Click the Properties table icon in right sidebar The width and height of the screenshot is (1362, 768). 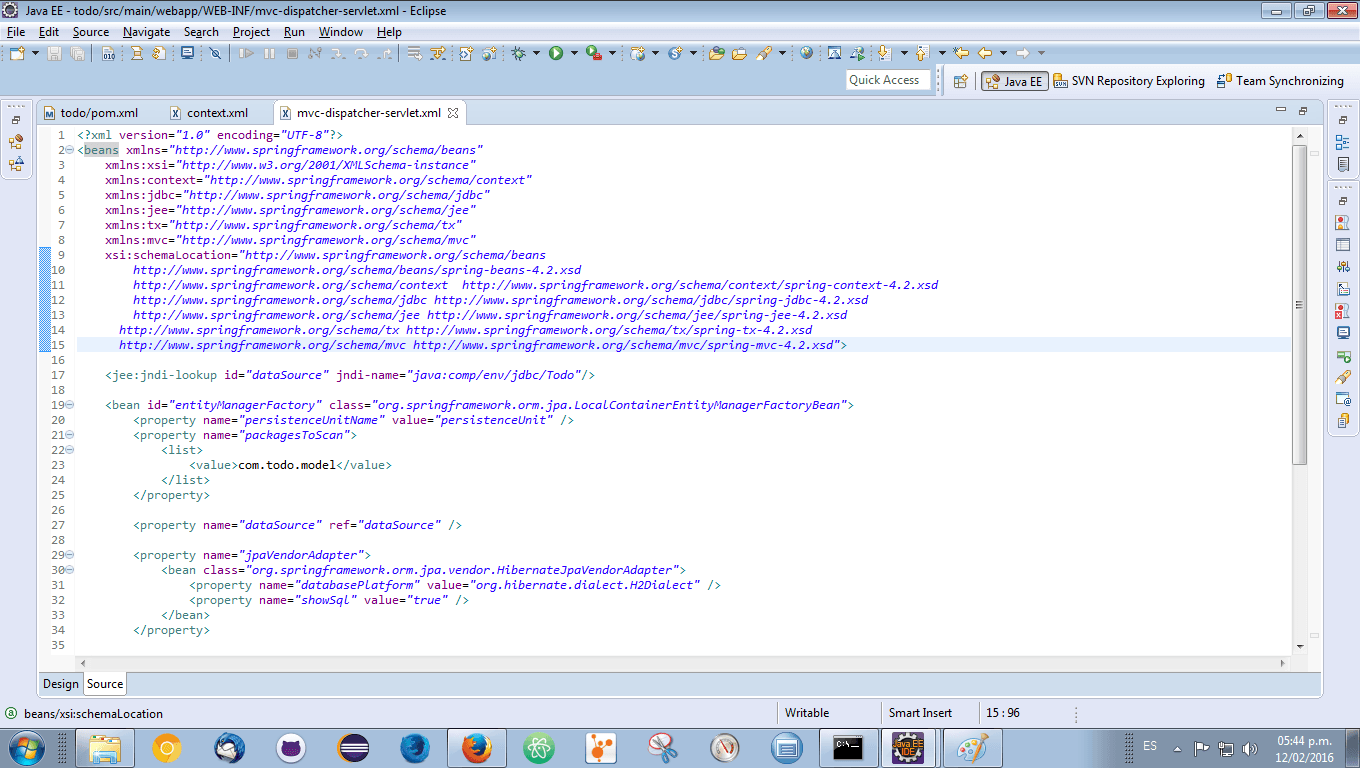(x=1343, y=245)
